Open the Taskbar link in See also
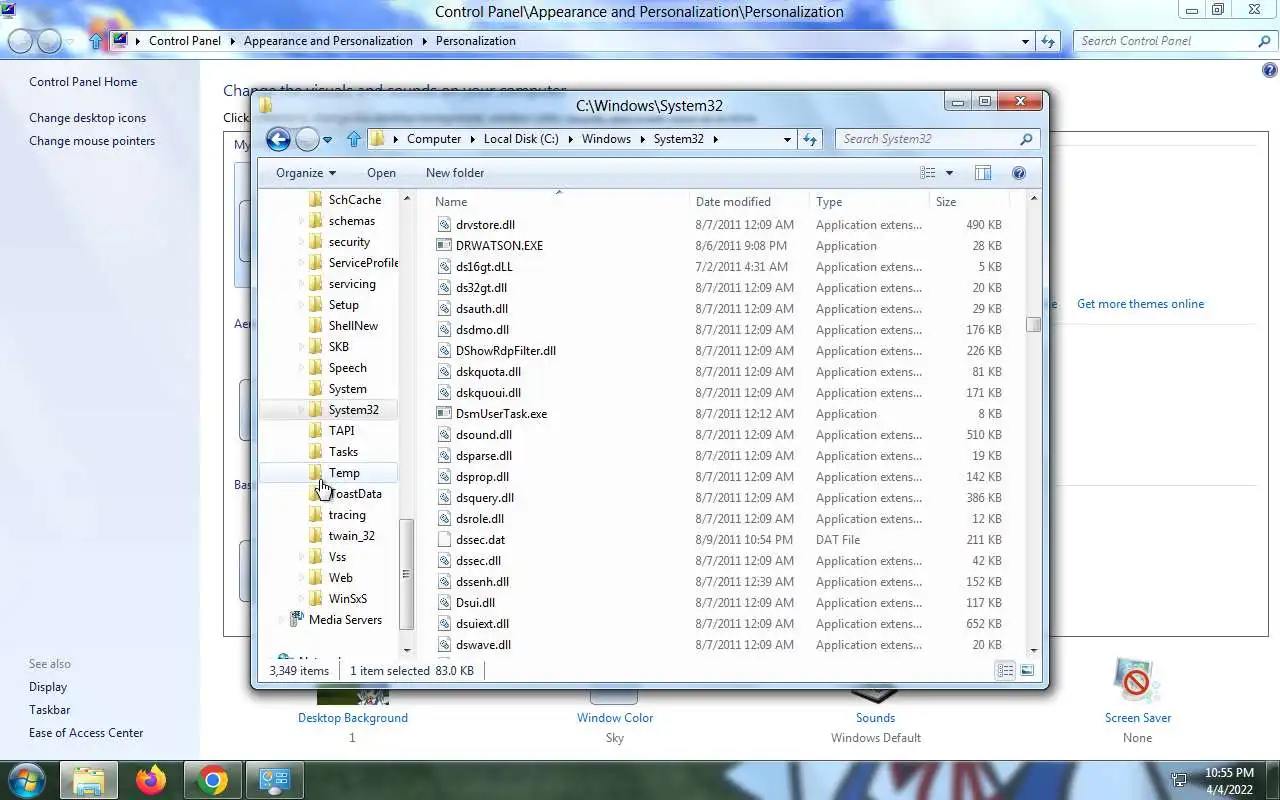 pos(49,710)
